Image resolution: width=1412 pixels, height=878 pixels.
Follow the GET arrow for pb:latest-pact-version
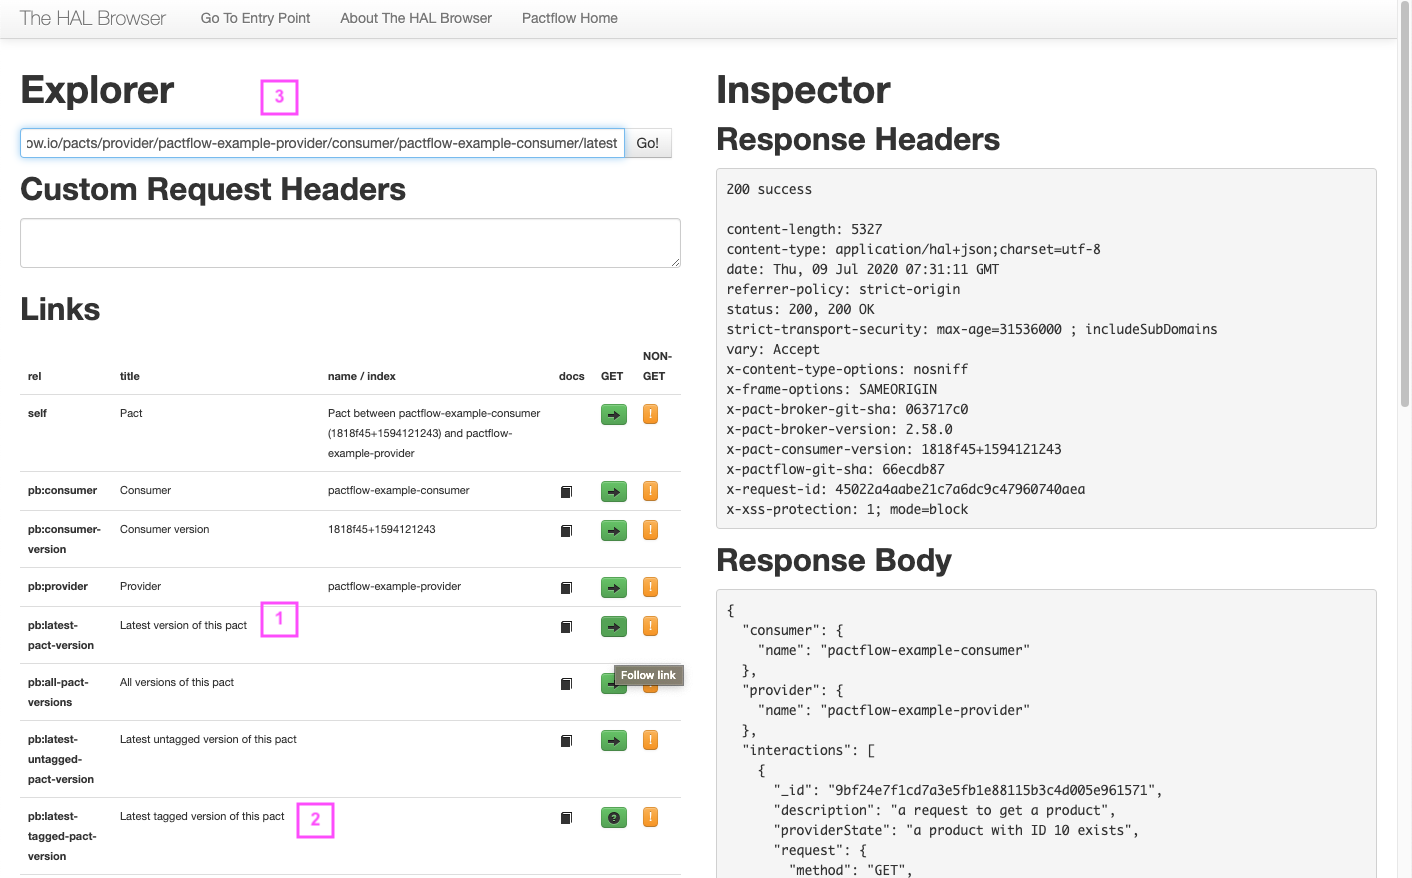[613, 626]
